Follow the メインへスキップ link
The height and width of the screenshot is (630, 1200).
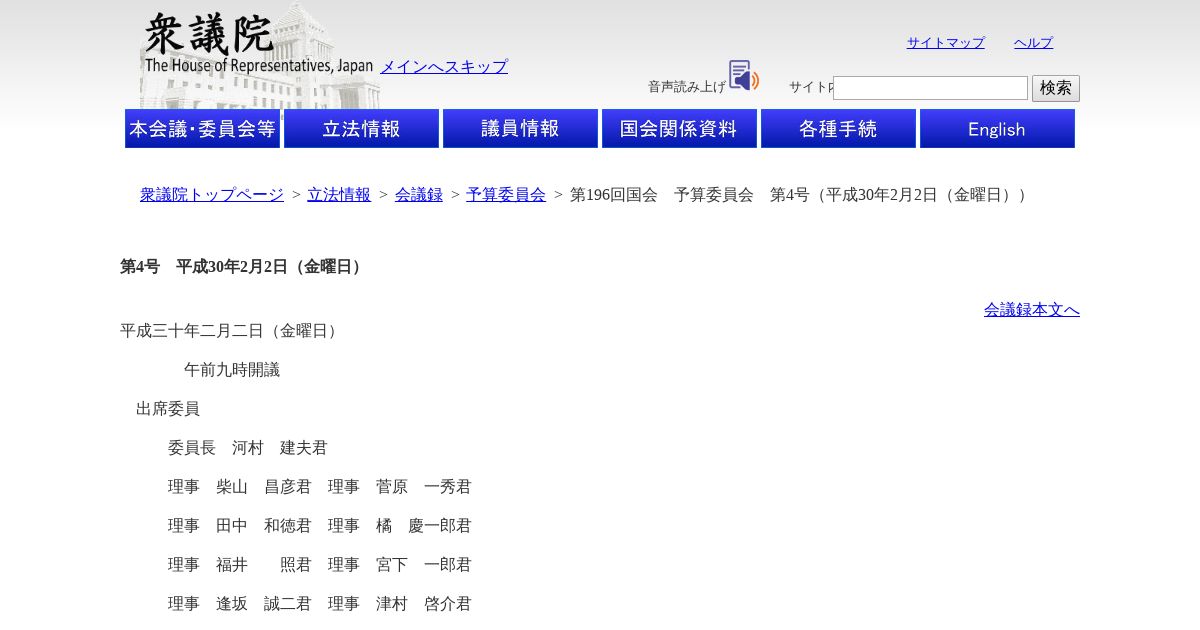coord(444,67)
